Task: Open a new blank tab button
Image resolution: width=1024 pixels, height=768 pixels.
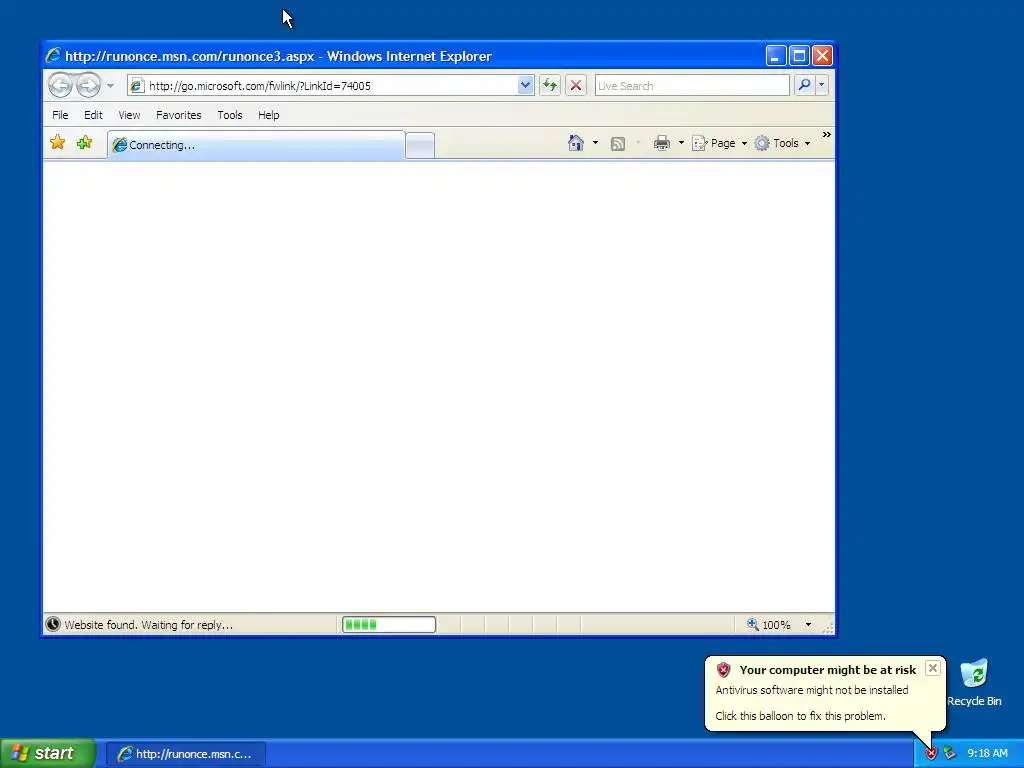Action: (420, 146)
